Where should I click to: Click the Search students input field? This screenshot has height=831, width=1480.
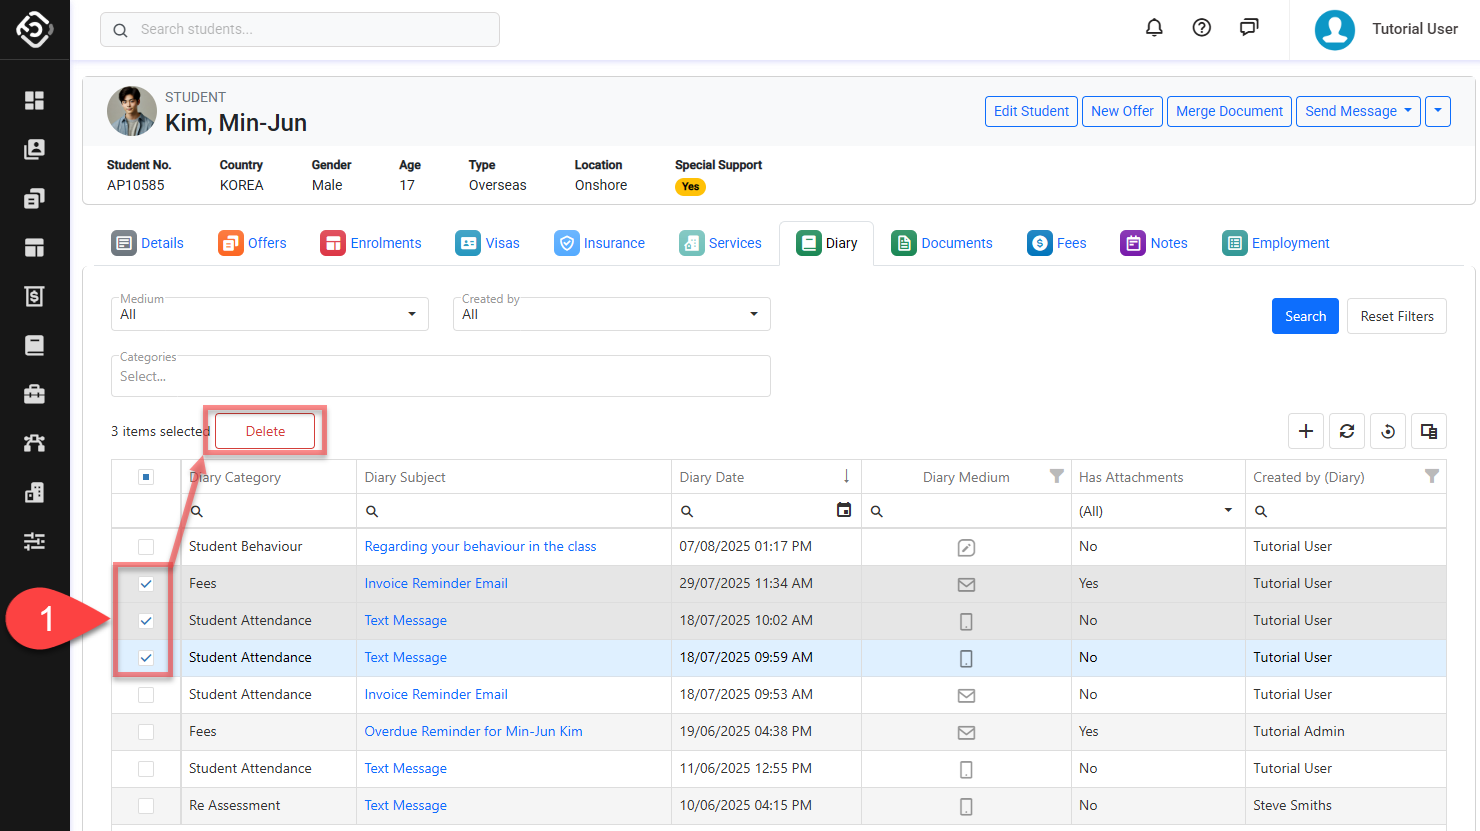pyautogui.click(x=300, y=29)
